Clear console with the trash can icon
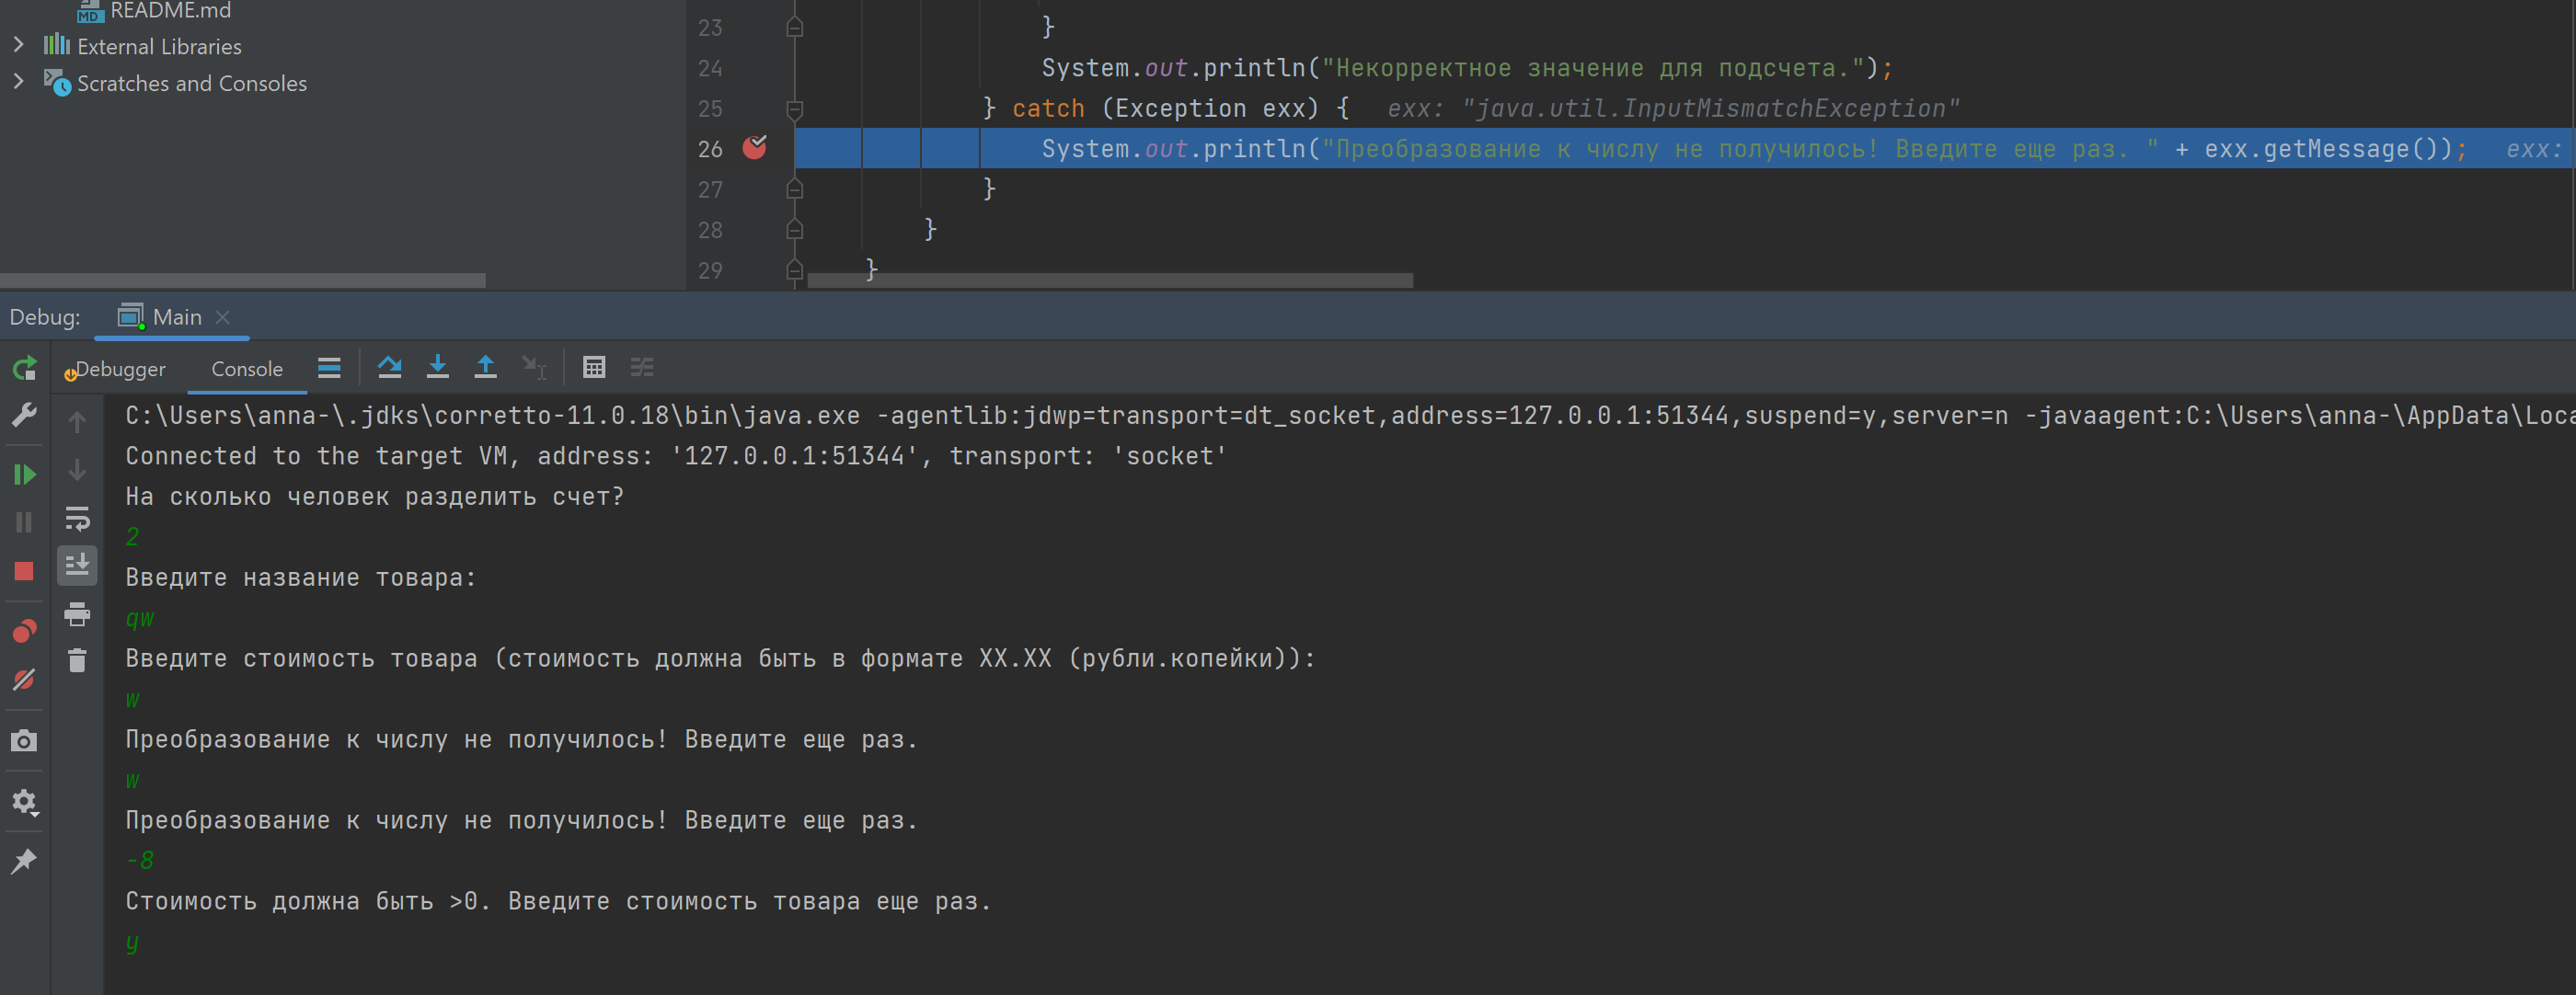 [x=77, y=661]
